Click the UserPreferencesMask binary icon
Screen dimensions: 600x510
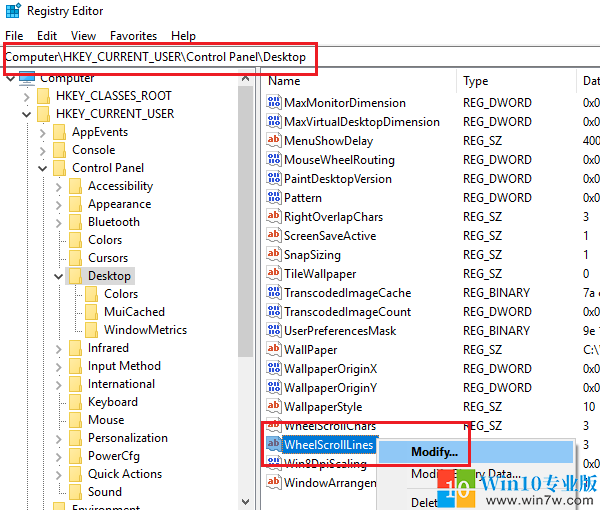pyautogui.click(x=274, y=330)
